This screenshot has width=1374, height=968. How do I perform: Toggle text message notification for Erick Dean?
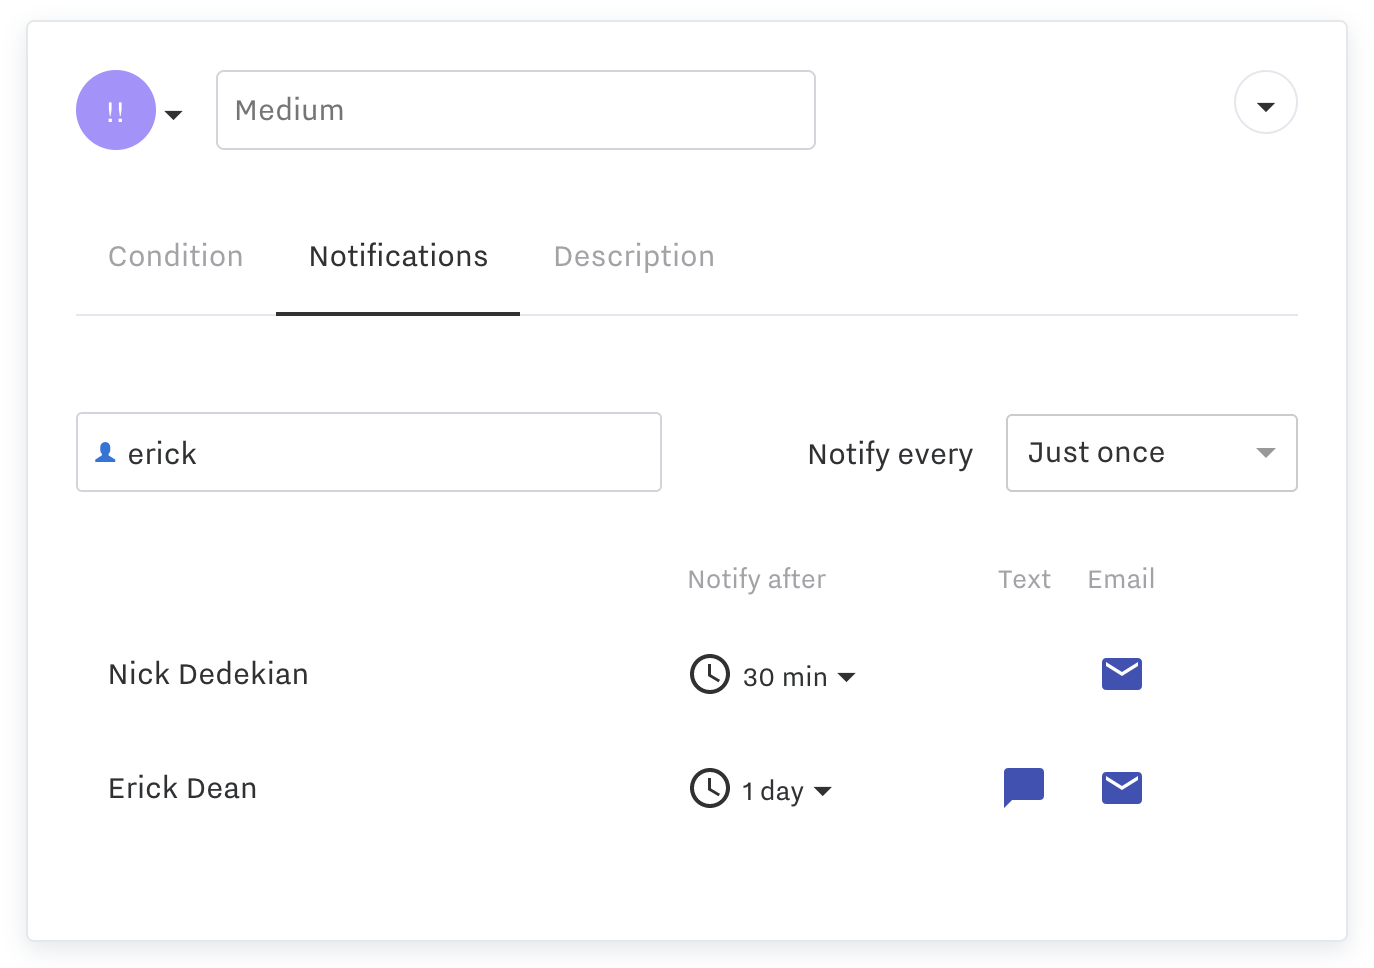click(1023, 787)
